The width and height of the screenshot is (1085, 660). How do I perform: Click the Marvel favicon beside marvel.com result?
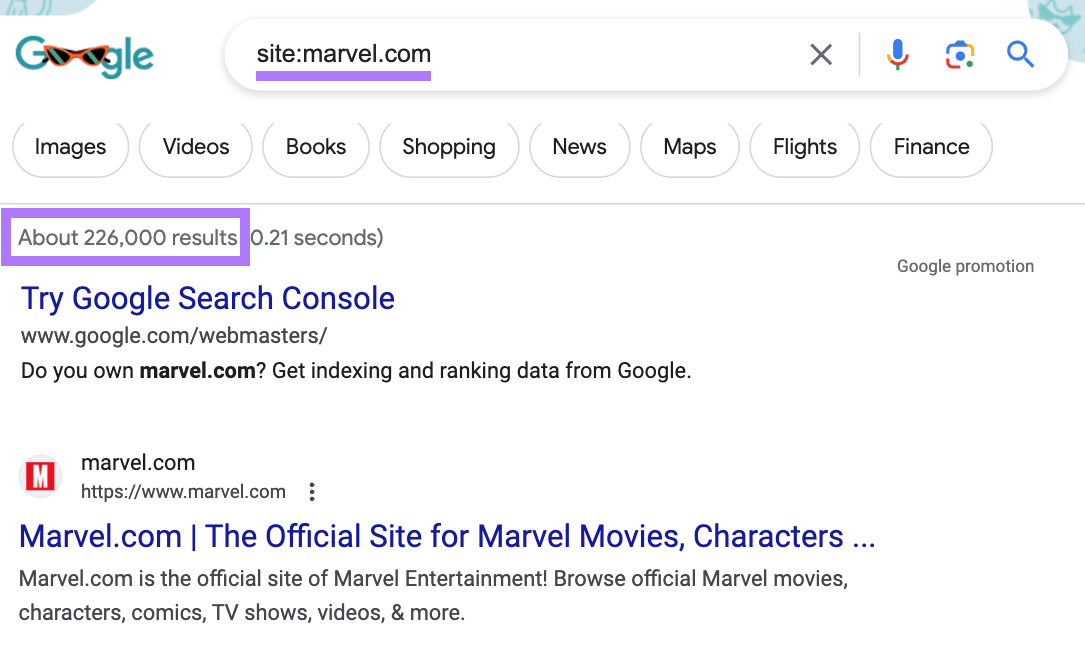[x=40, y=476]
